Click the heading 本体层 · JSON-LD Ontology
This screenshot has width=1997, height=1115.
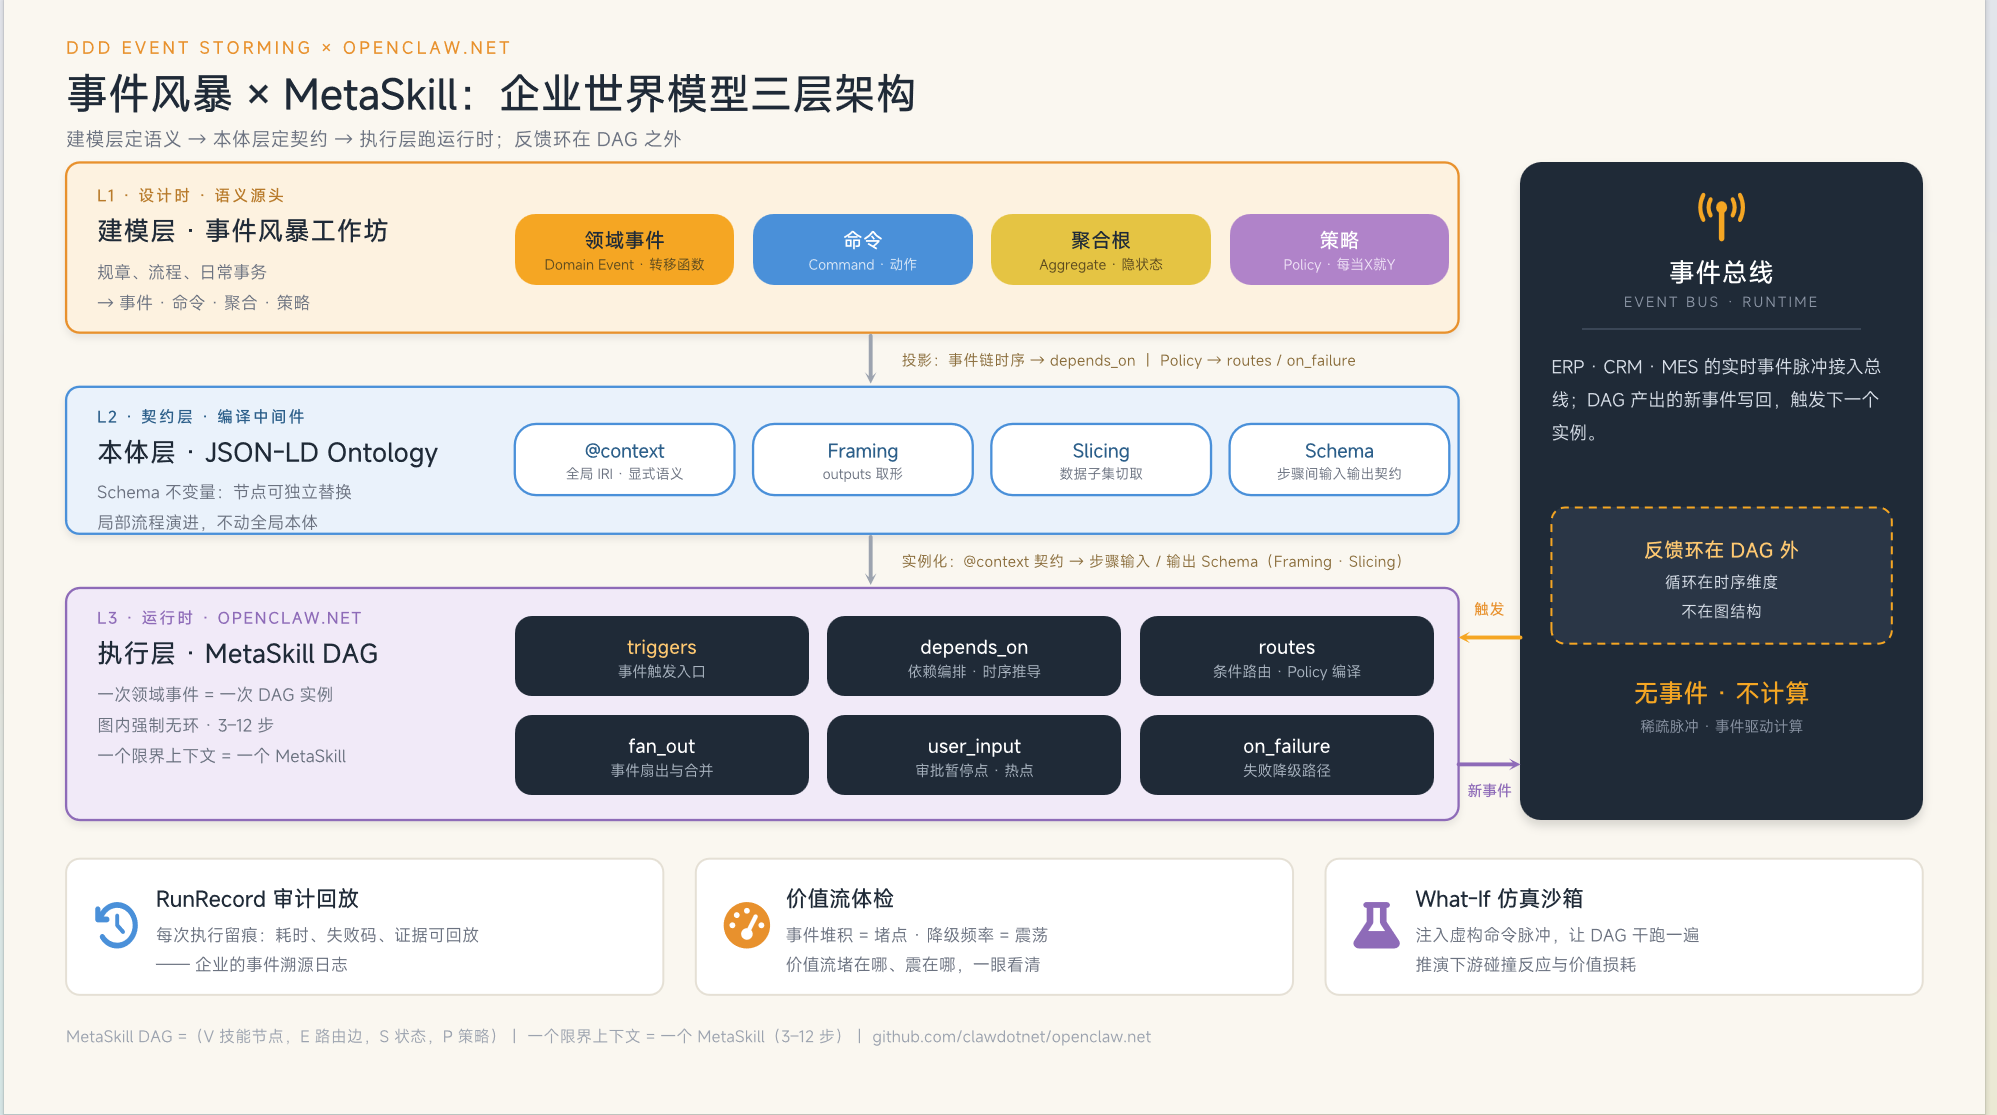tap(267, 453)
